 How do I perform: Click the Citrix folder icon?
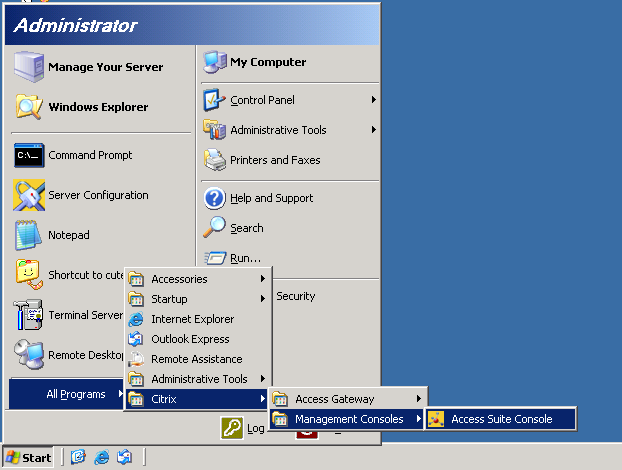[x=136, y=399]
